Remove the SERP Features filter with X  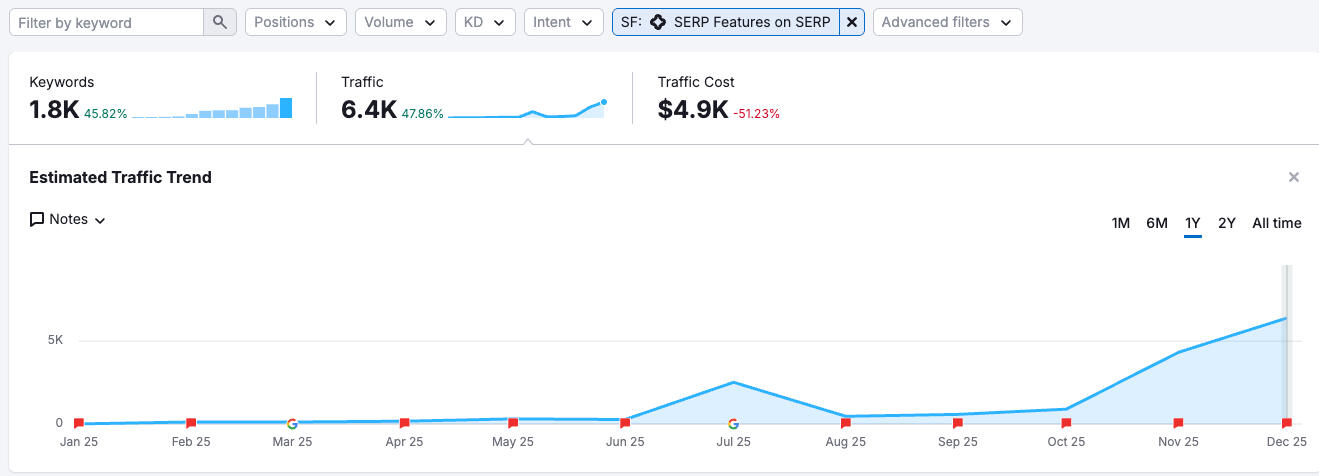click(852, 22)
